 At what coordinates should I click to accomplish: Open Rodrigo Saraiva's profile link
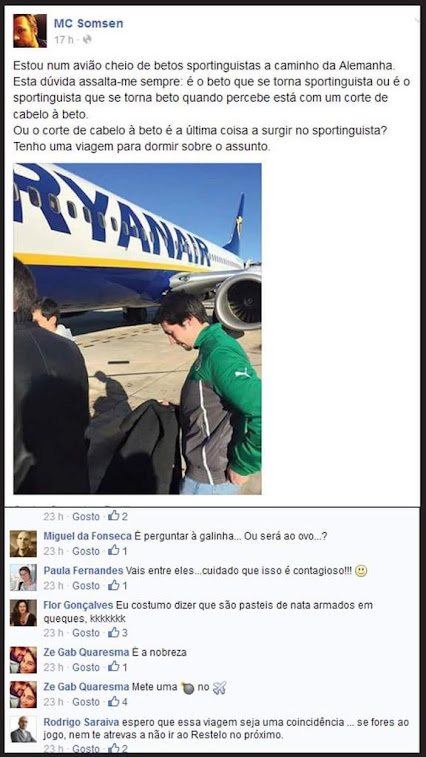(81, 722)
